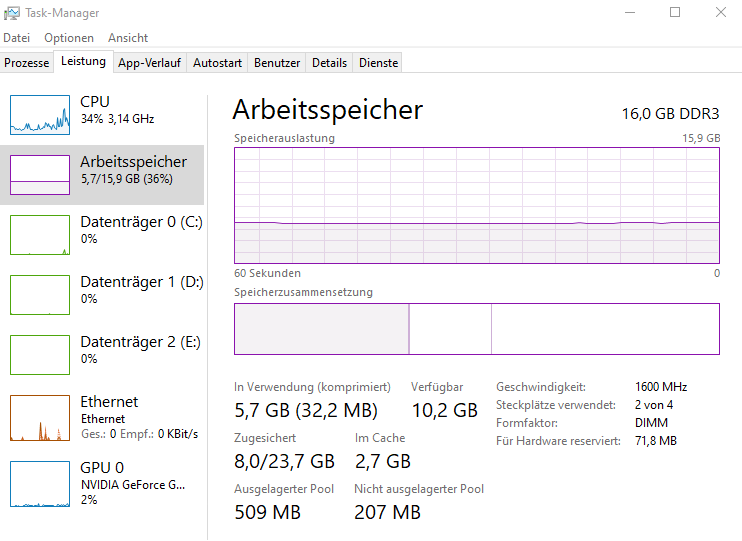Viewport: 742px width, 541px height.
Task: Switch to the Prozesse tab
Action: coord(27,63)
